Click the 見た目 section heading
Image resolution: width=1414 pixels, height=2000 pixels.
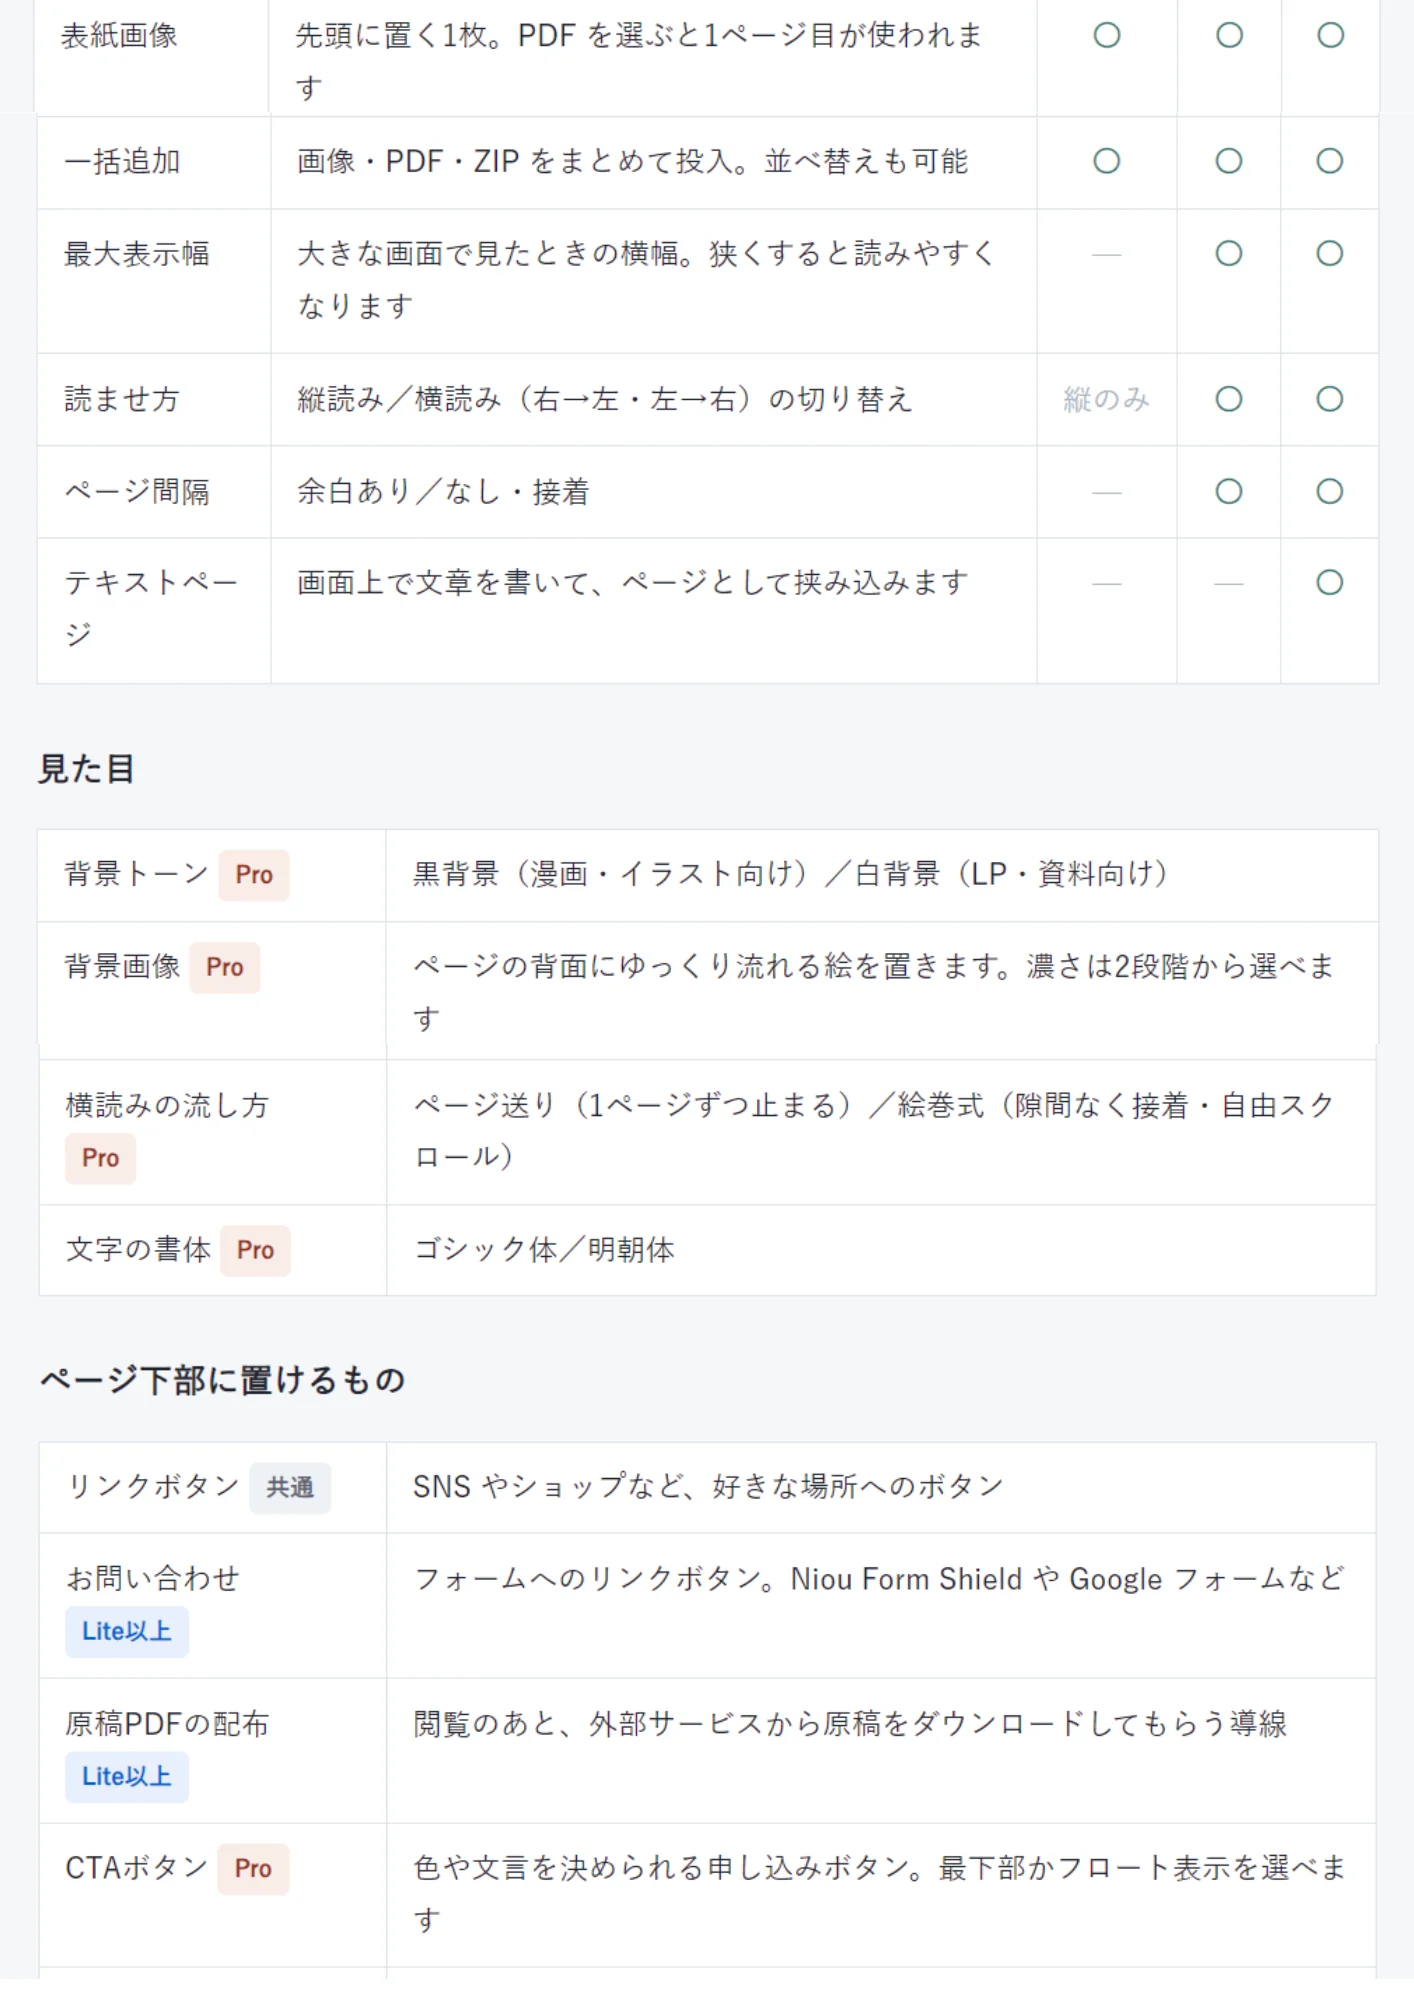[x=86, y=769]
